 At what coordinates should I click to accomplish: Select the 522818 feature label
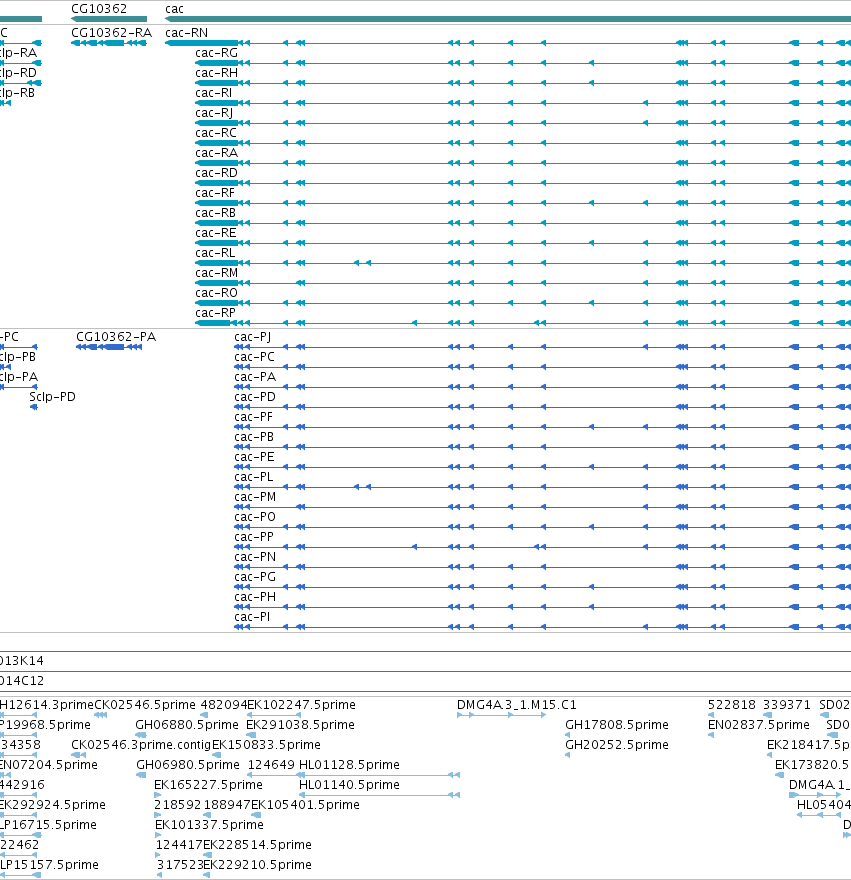[x=731, y=705]
